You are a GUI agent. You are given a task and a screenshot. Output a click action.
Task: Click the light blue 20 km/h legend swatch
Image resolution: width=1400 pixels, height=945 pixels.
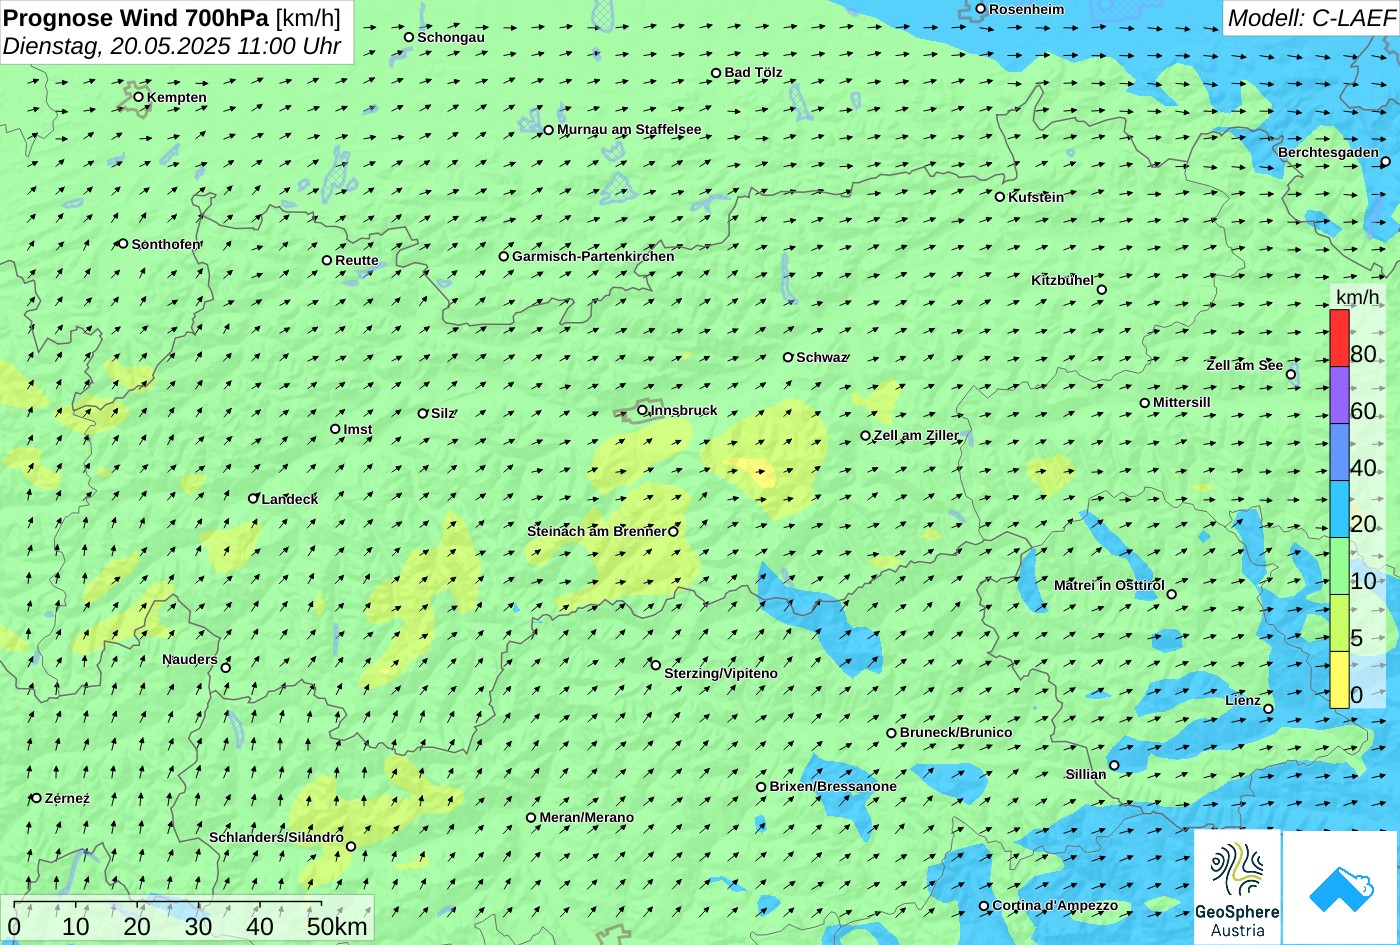pos(1339,509)
